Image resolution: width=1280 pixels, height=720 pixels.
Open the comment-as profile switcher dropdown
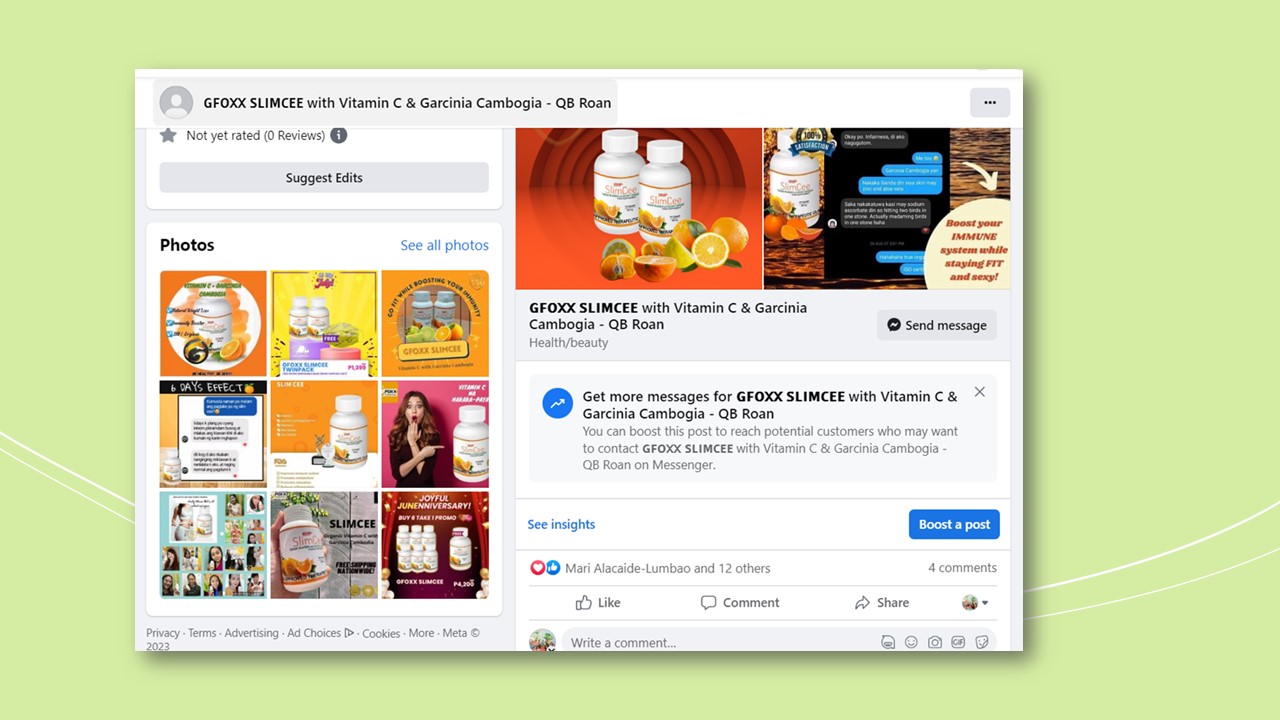click(975, 603)
